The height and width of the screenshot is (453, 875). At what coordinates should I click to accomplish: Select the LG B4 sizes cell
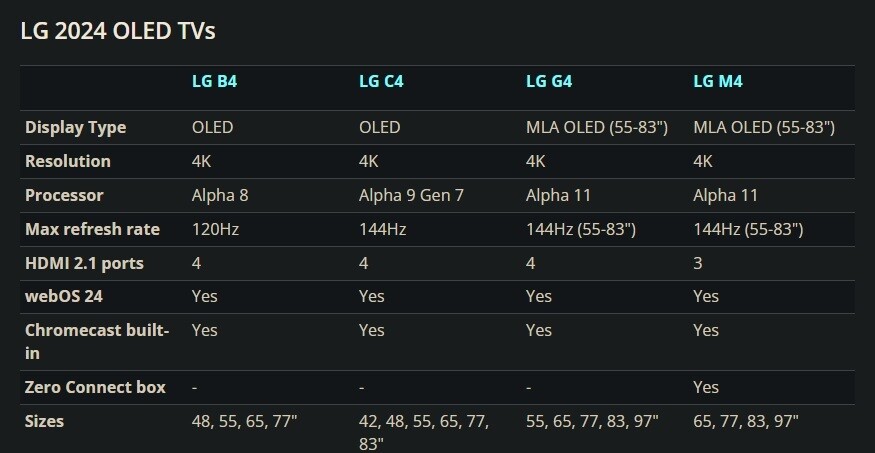pyautogui.click(x=244, y=421)
